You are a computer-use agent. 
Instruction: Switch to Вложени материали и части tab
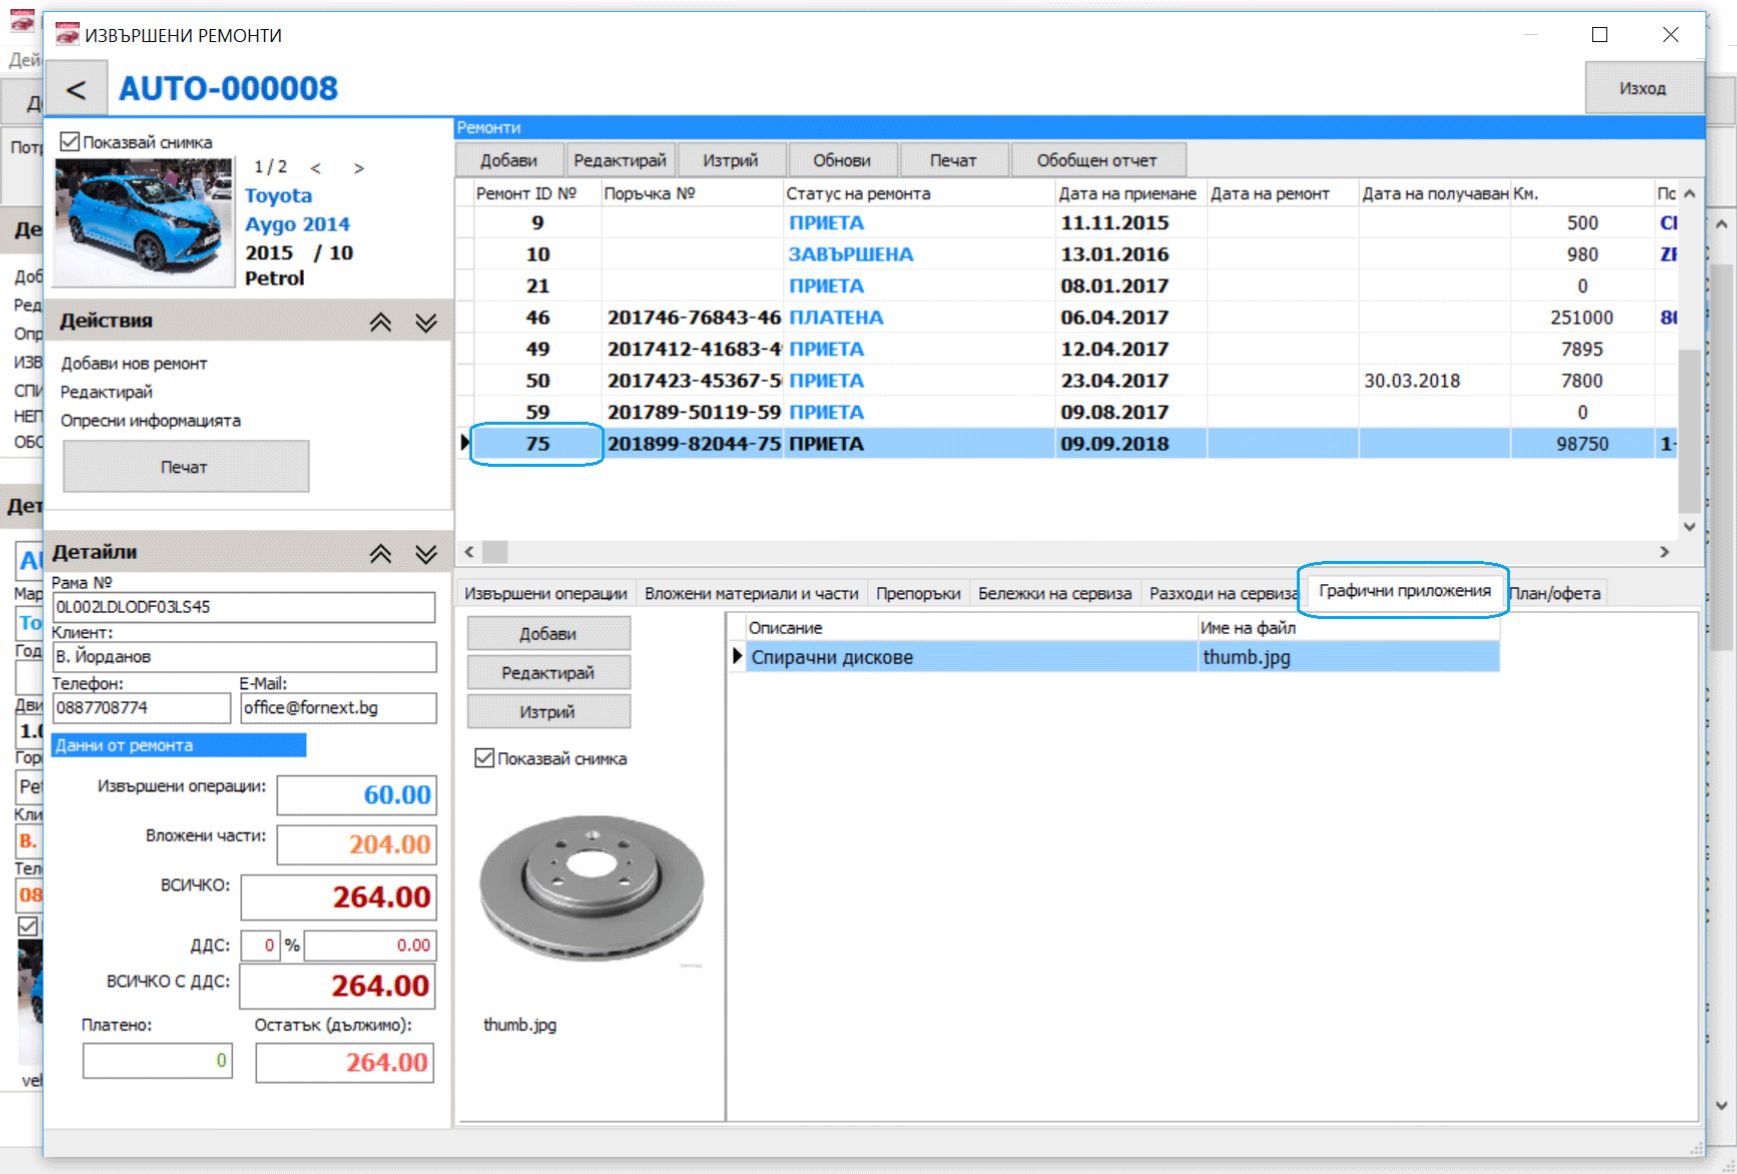[x=751, y=593]
